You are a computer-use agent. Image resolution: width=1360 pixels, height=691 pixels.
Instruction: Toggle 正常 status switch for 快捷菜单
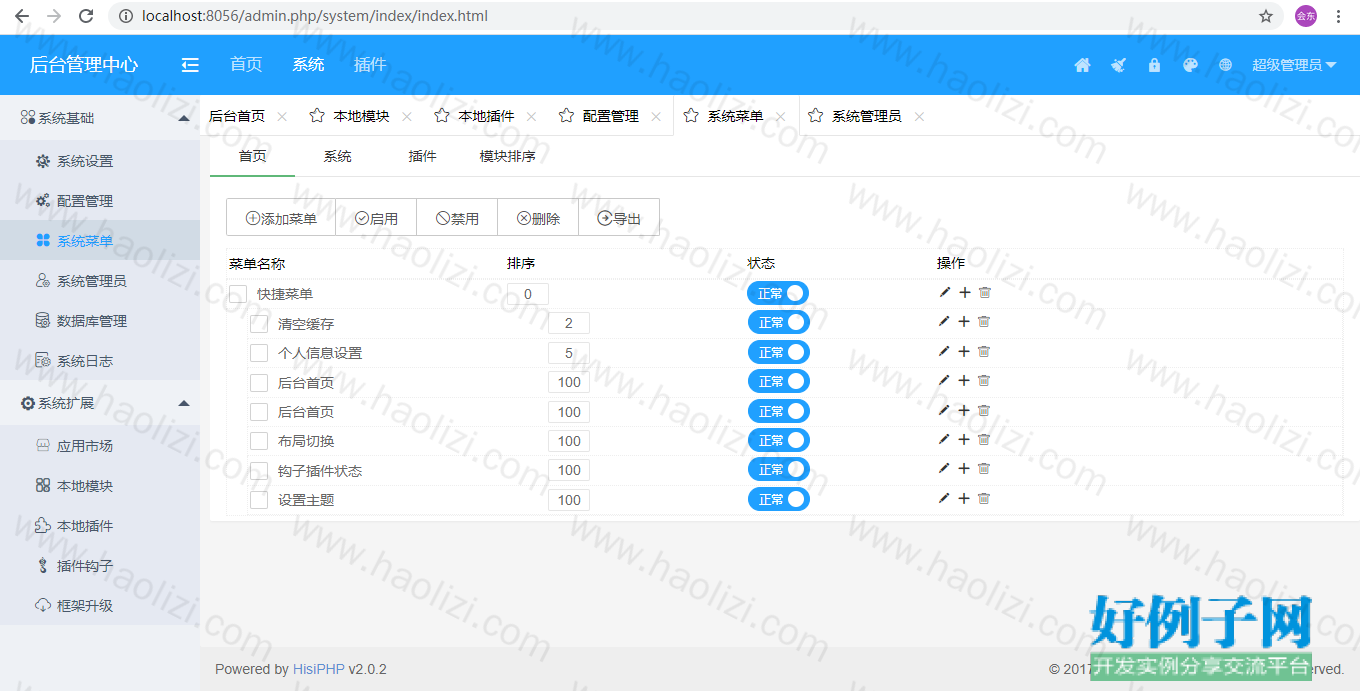pyautogui.click(x=778, y=293)
